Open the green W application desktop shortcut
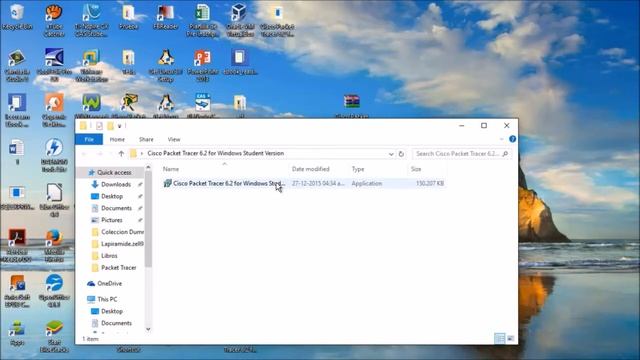Viewport: 640px width, 360px height. (91, 103)
